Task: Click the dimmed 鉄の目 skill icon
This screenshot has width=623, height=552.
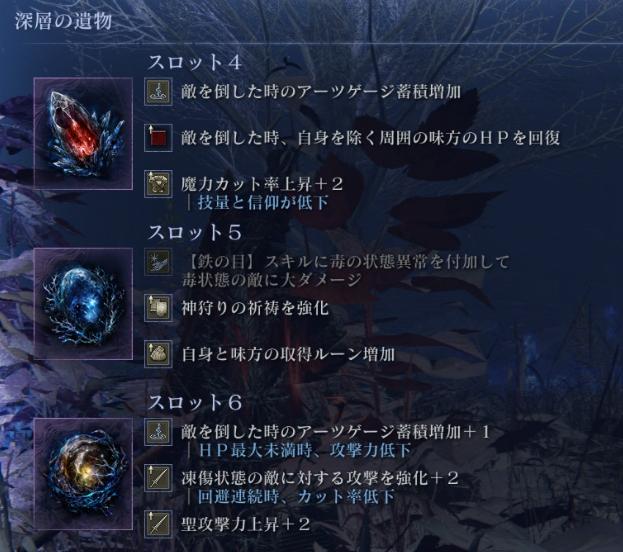Action: click(158, 262)
